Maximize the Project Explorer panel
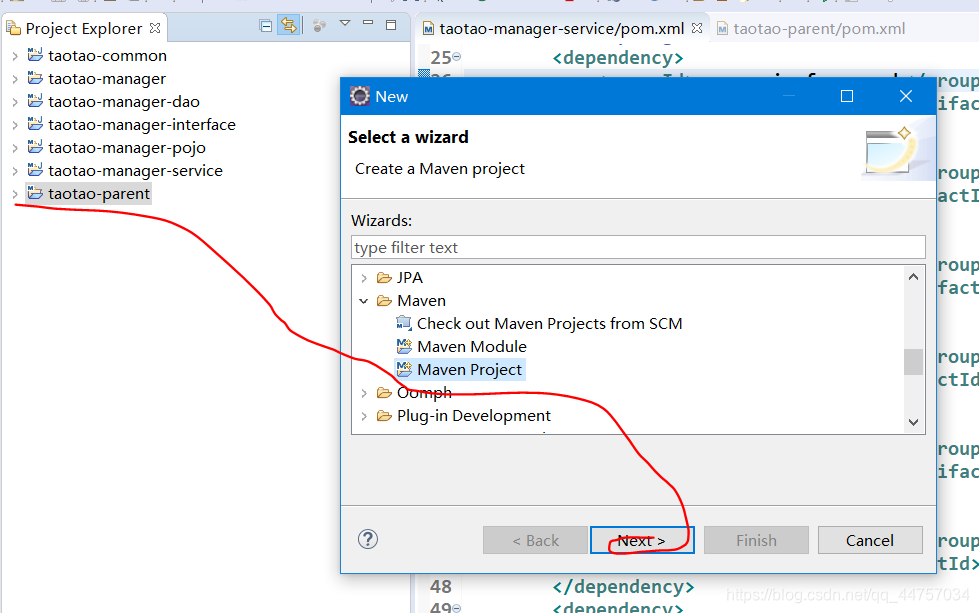The width and height of the screenshot is (979, 613). (391, 25)
